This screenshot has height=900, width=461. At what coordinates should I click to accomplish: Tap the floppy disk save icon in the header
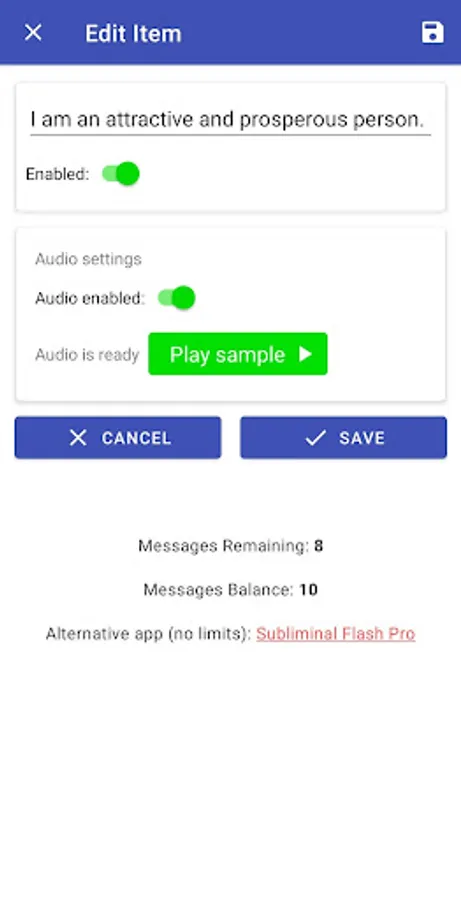click(x=432, y=33)
